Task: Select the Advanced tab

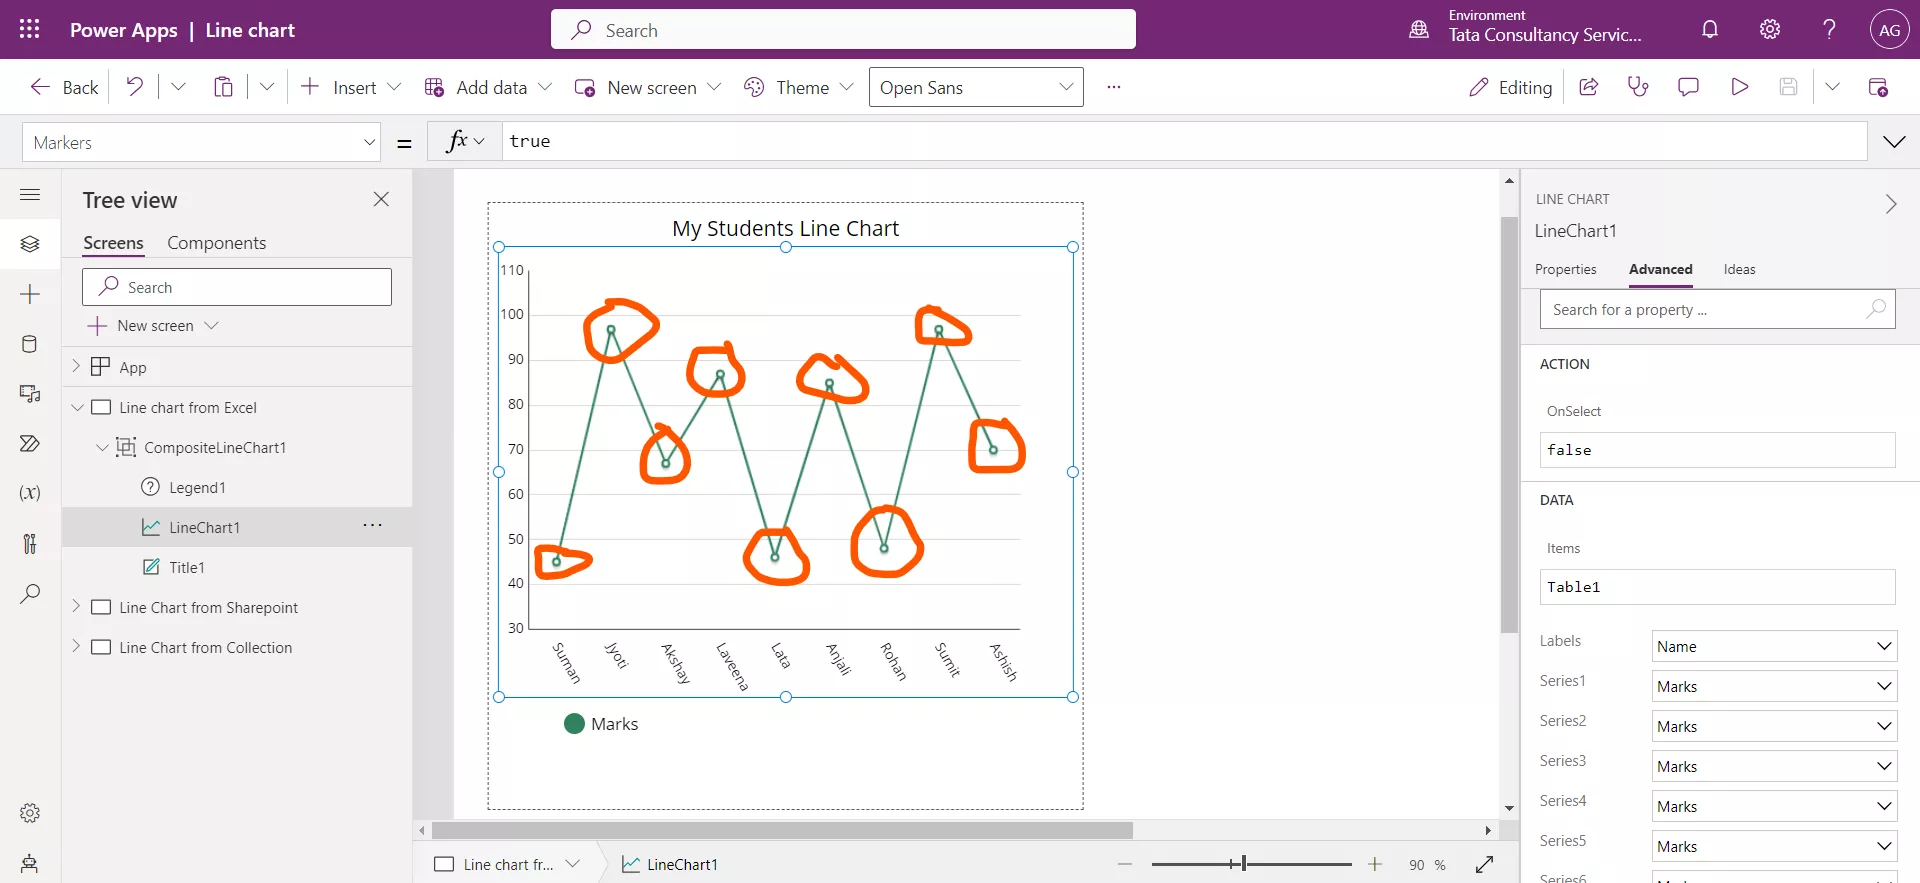Action: [x=1660, y=269]
